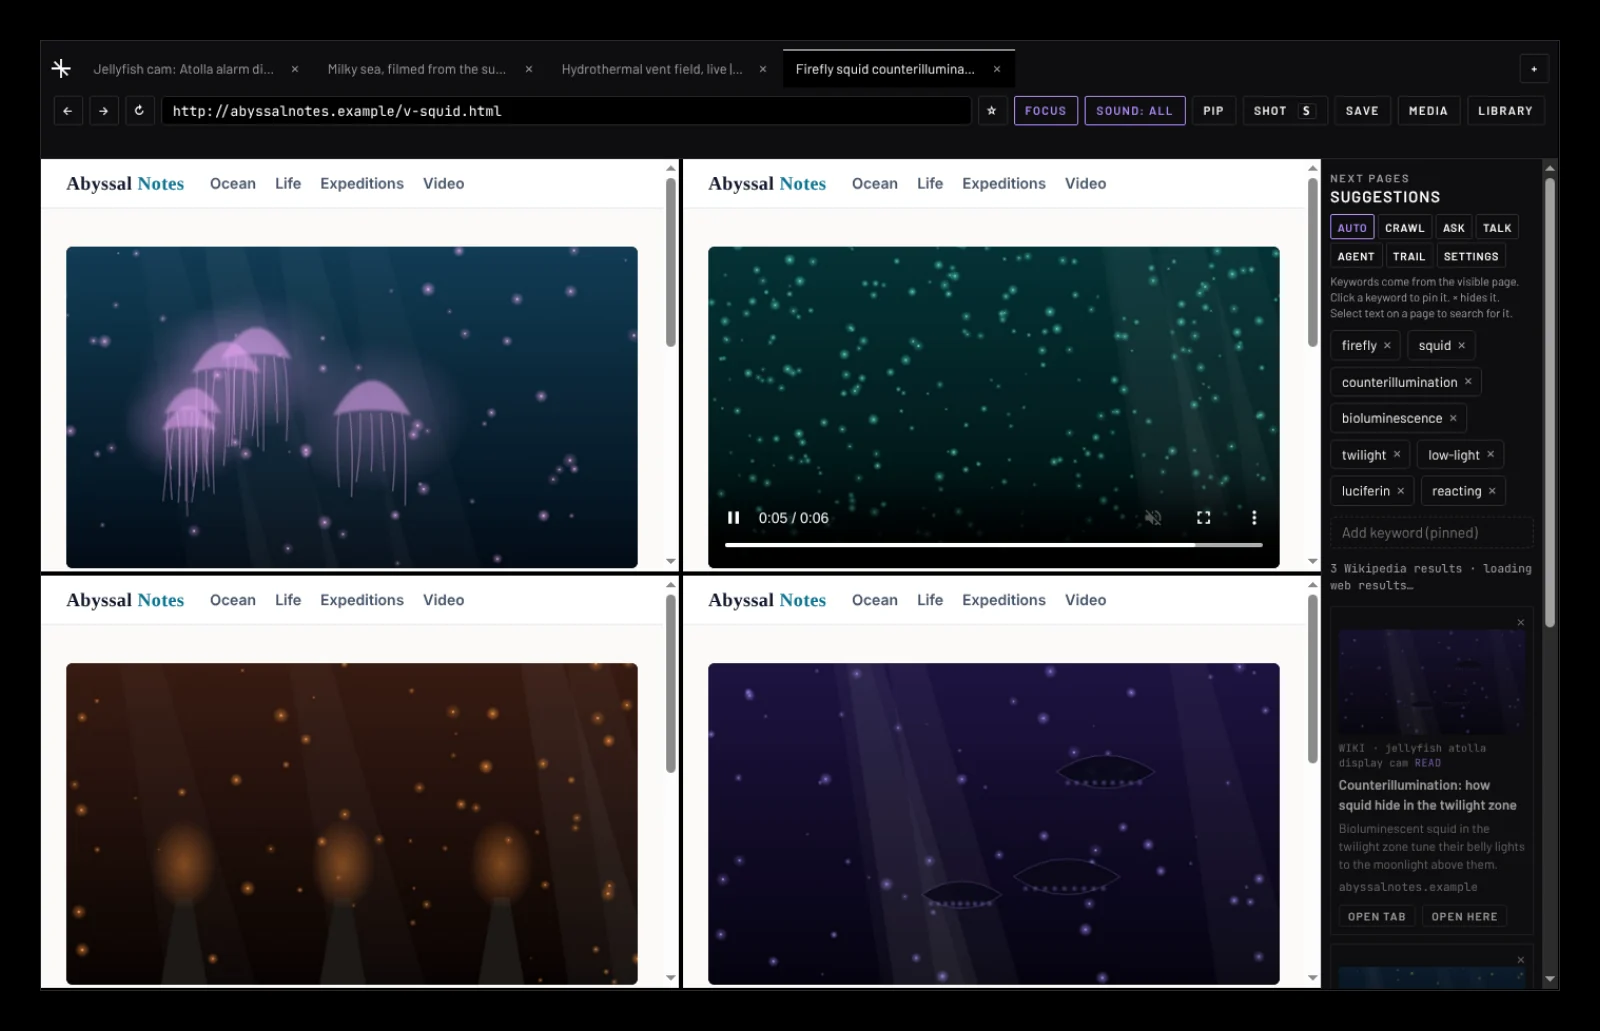Close the Milky sea tab
This screenshot has width=1600, height=1031.
529,69
